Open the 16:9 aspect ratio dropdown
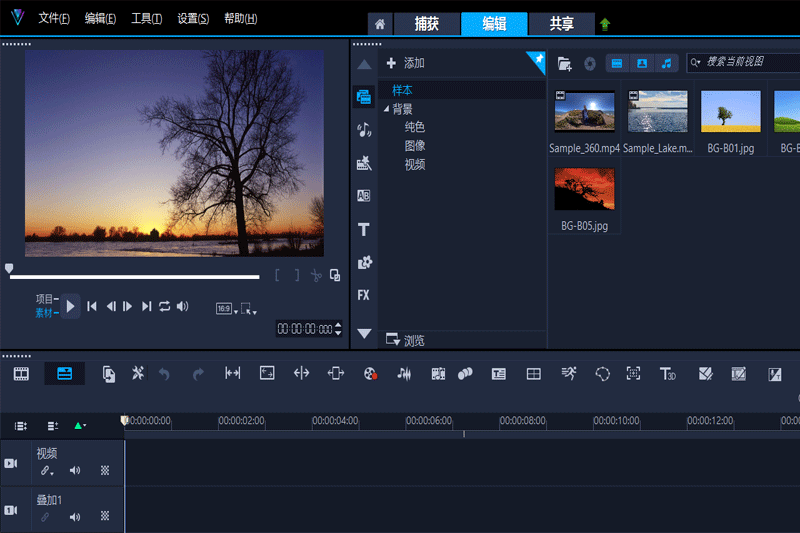The width and height of the screenshot is (800, 533). (226, 308)
